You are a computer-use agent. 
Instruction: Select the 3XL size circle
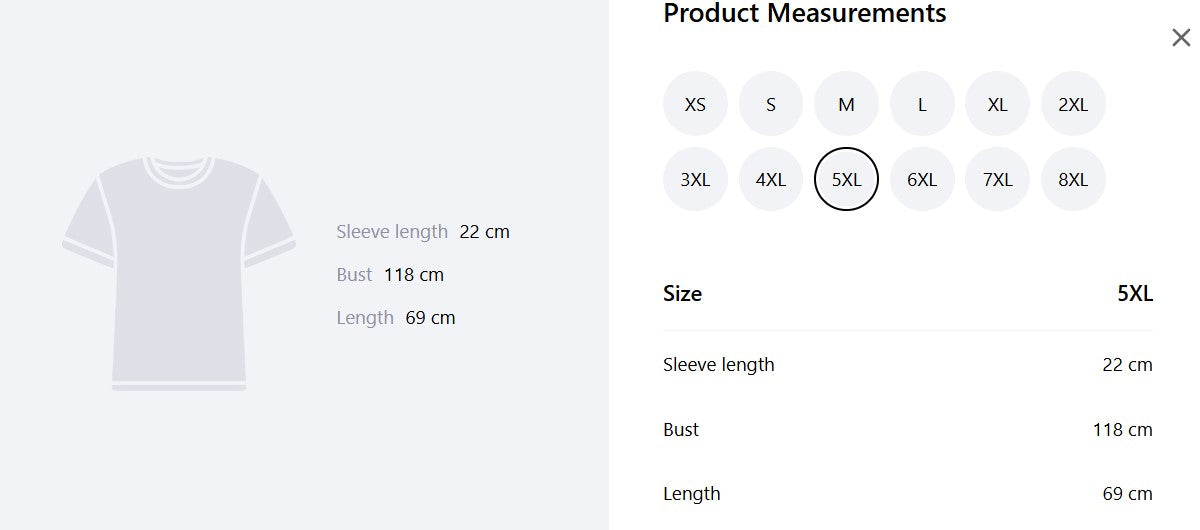tap(695, 180)
